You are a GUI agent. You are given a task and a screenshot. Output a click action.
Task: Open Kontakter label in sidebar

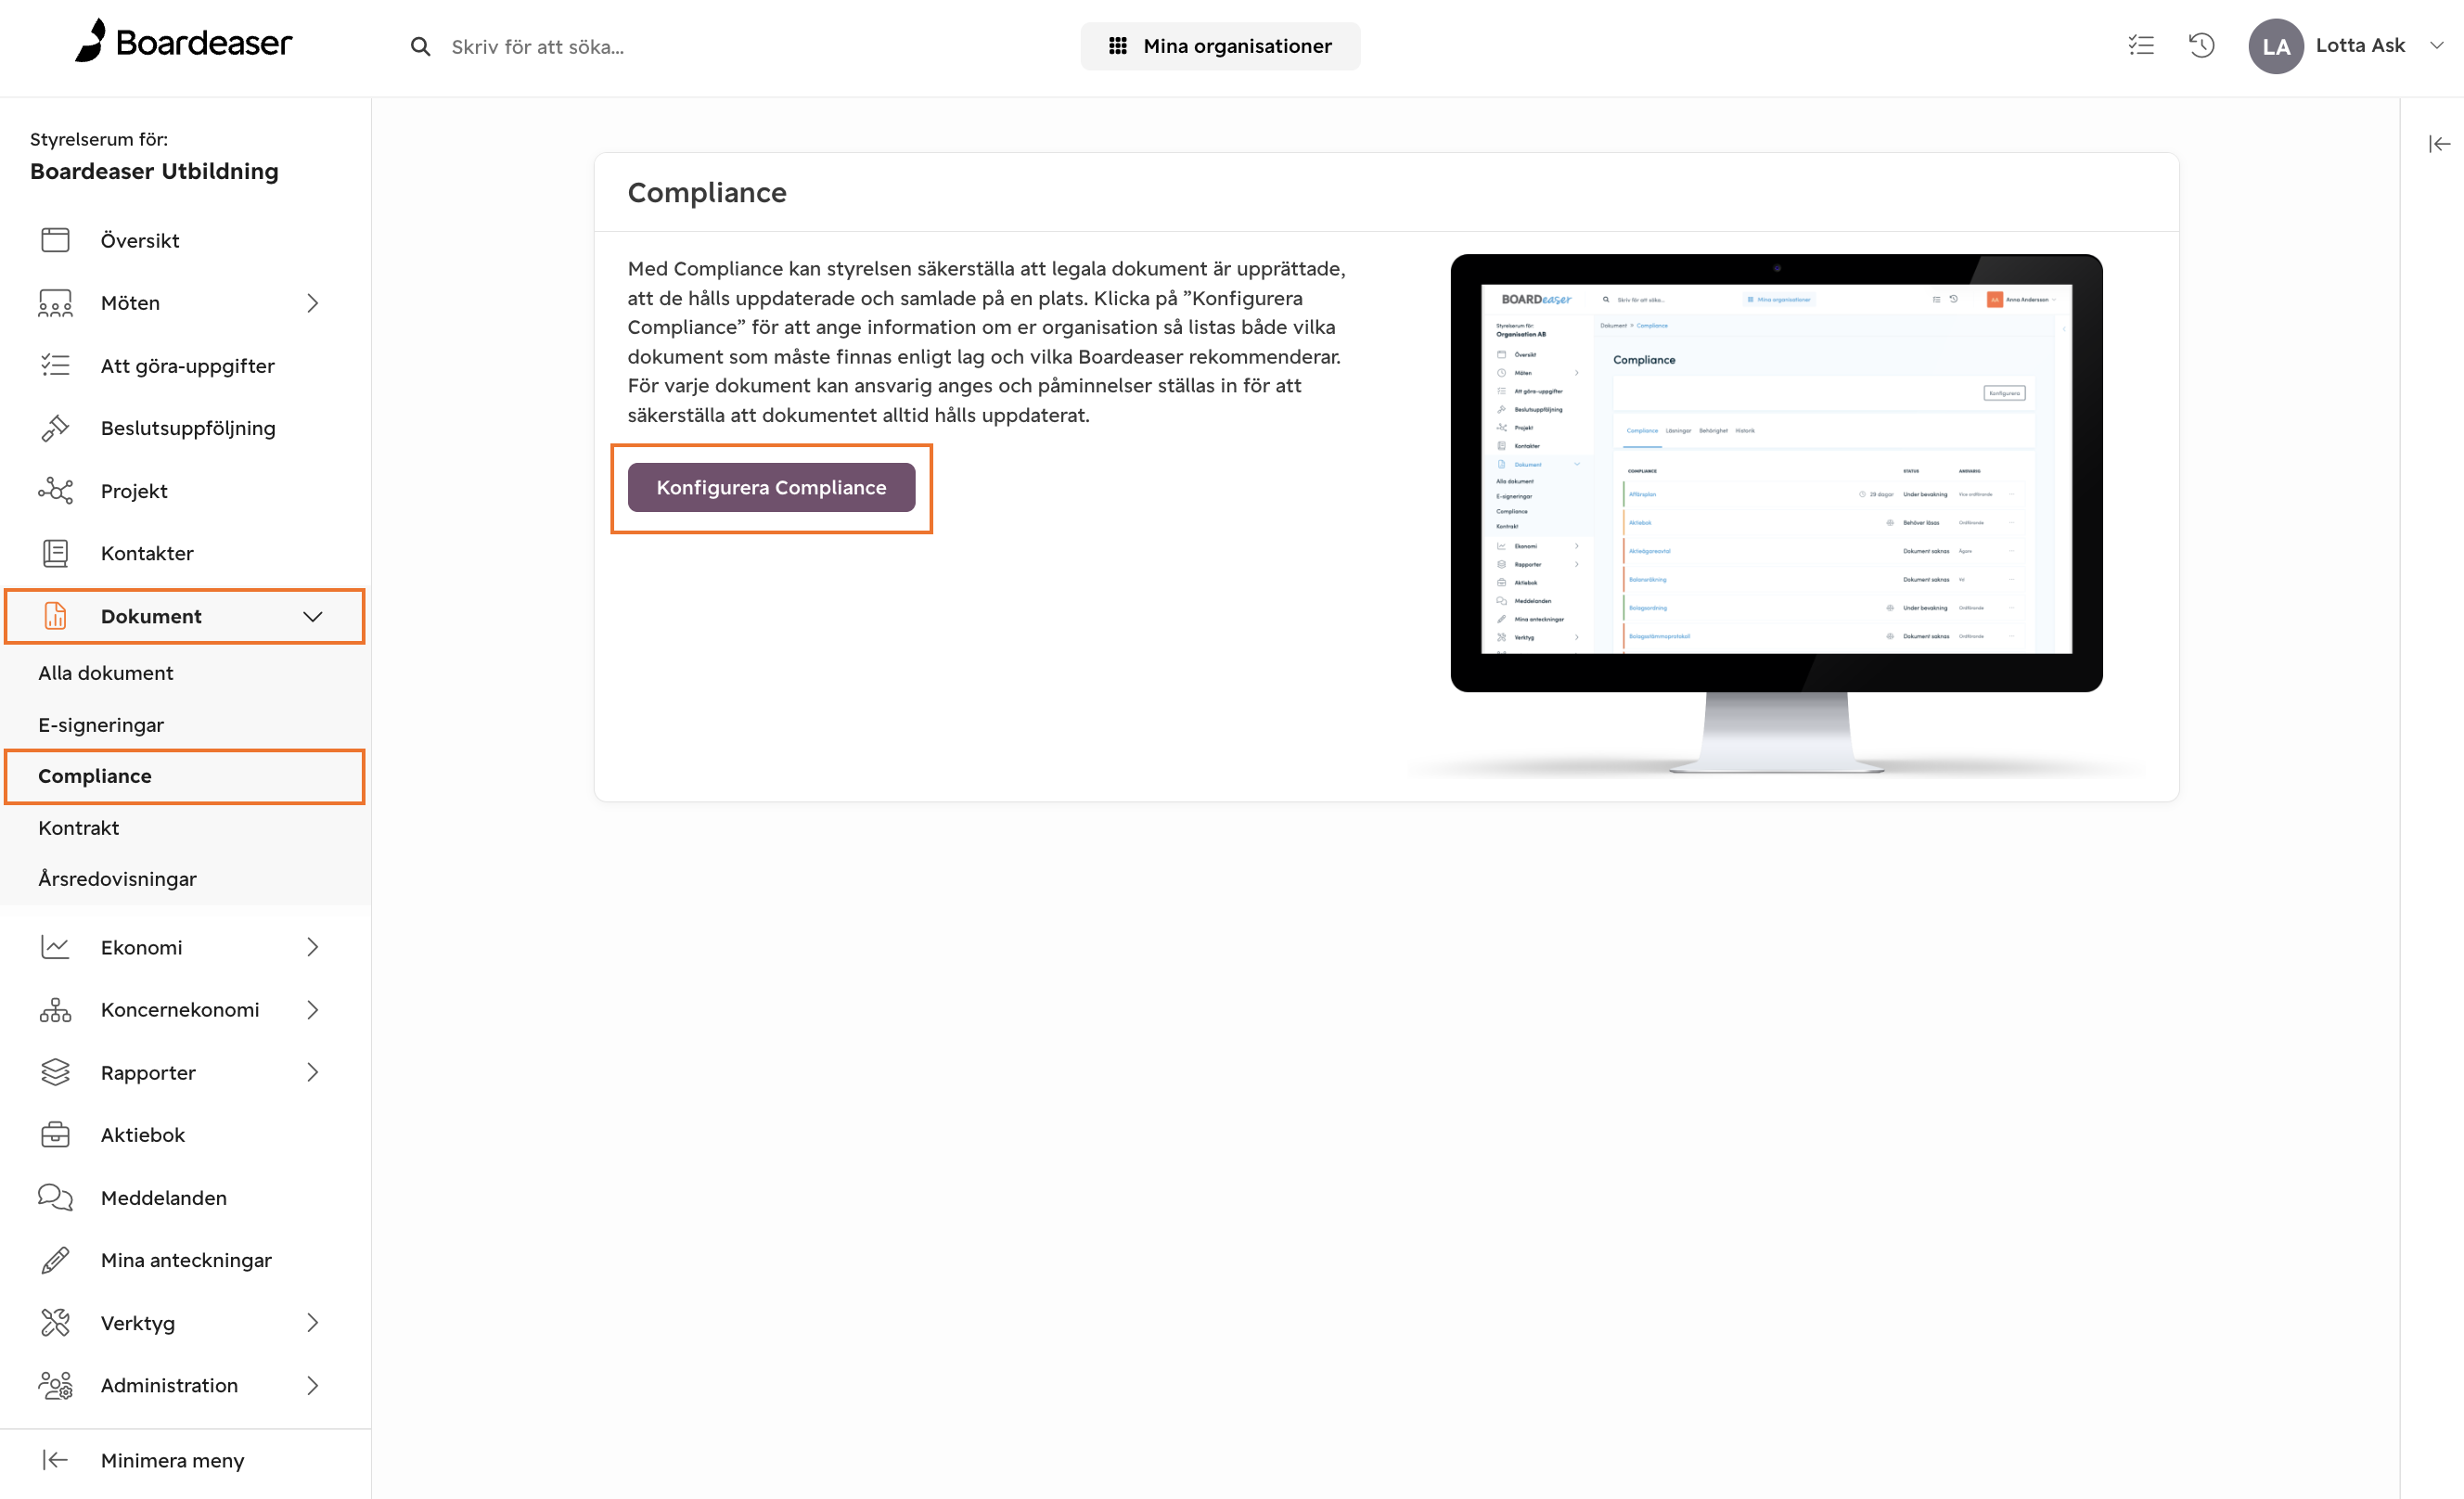click(x=147, y=553)
